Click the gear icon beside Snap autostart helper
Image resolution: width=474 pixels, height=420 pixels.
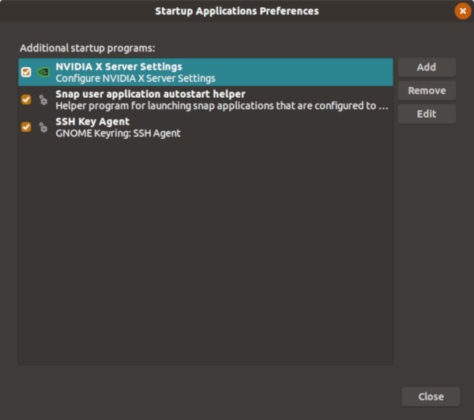(x=43, y=100)
